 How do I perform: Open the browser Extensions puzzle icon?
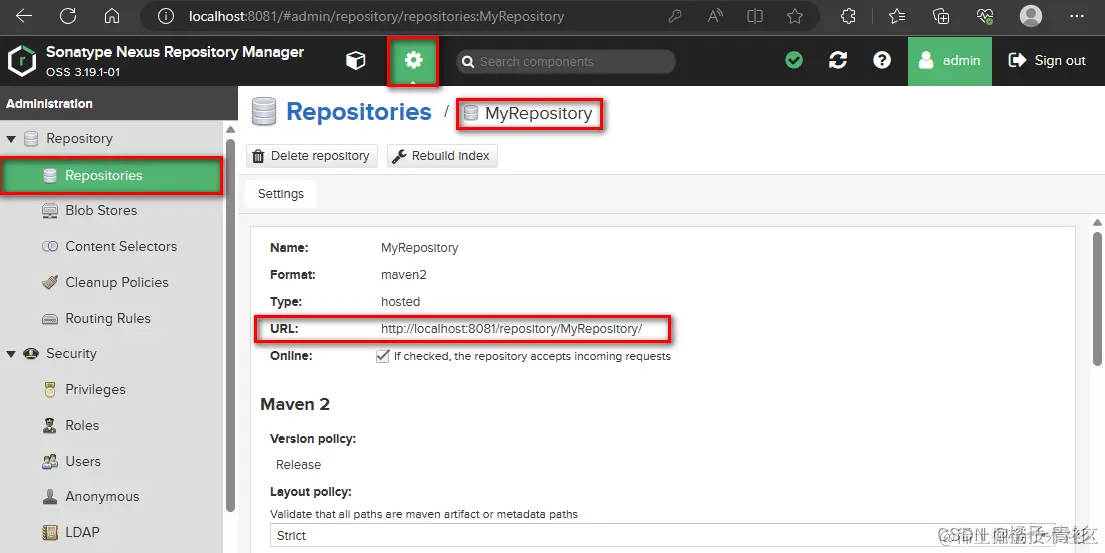click(x=848, y=16)
